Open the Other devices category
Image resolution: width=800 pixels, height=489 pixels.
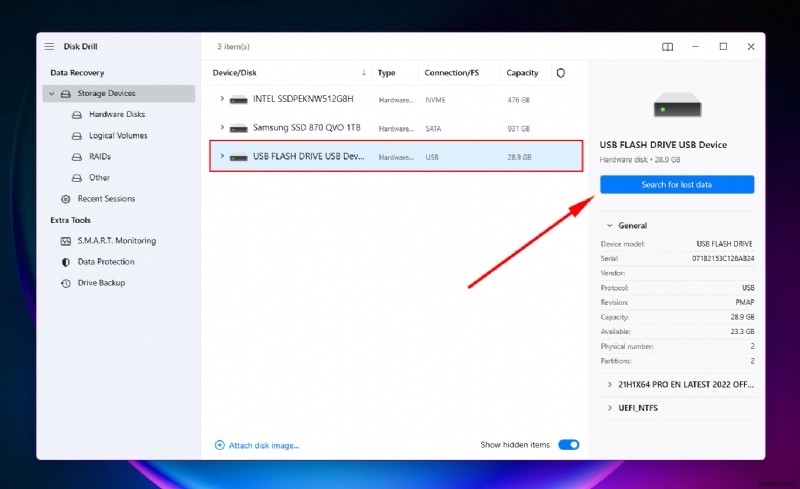click(x=99, y=177)
